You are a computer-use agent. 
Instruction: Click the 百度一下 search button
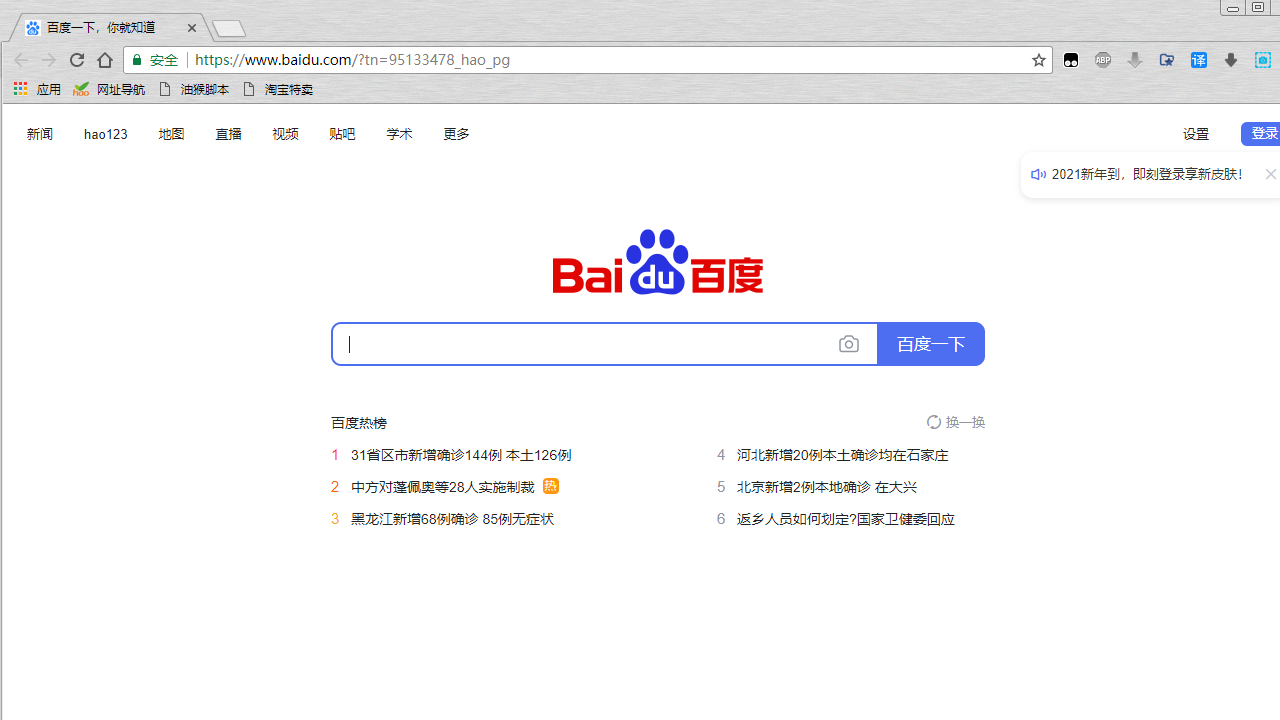[930, 343]
